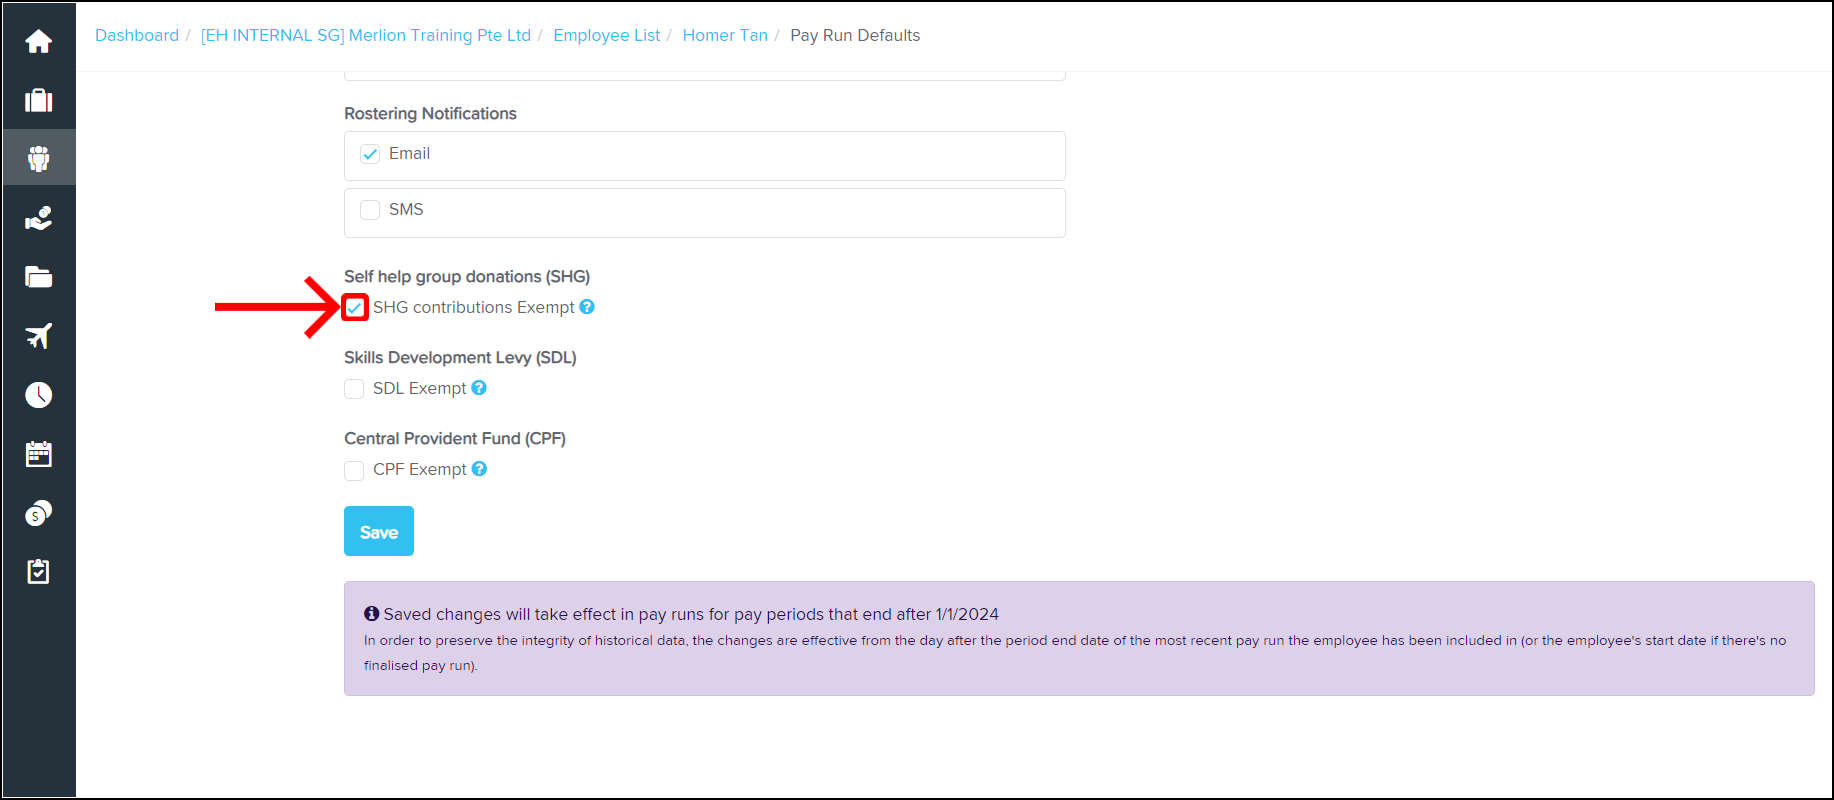Open the folder icon in sidebar
The image size is (1834, 800).
[x=38, y=277]
